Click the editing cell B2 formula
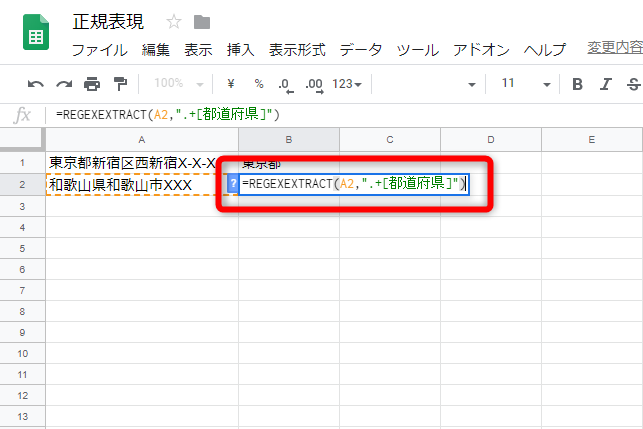This screenshot has height=429, width=643. [x=353, y=184]
